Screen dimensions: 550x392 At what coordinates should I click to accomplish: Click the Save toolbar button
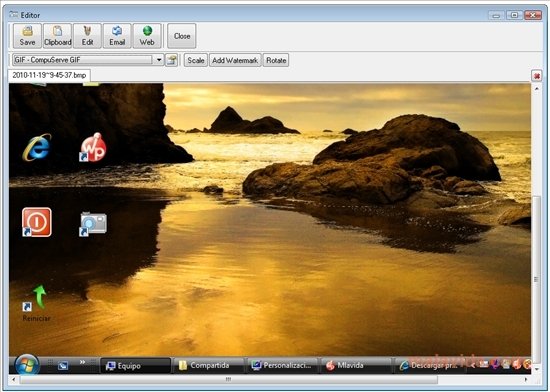(x=27, y=36)
